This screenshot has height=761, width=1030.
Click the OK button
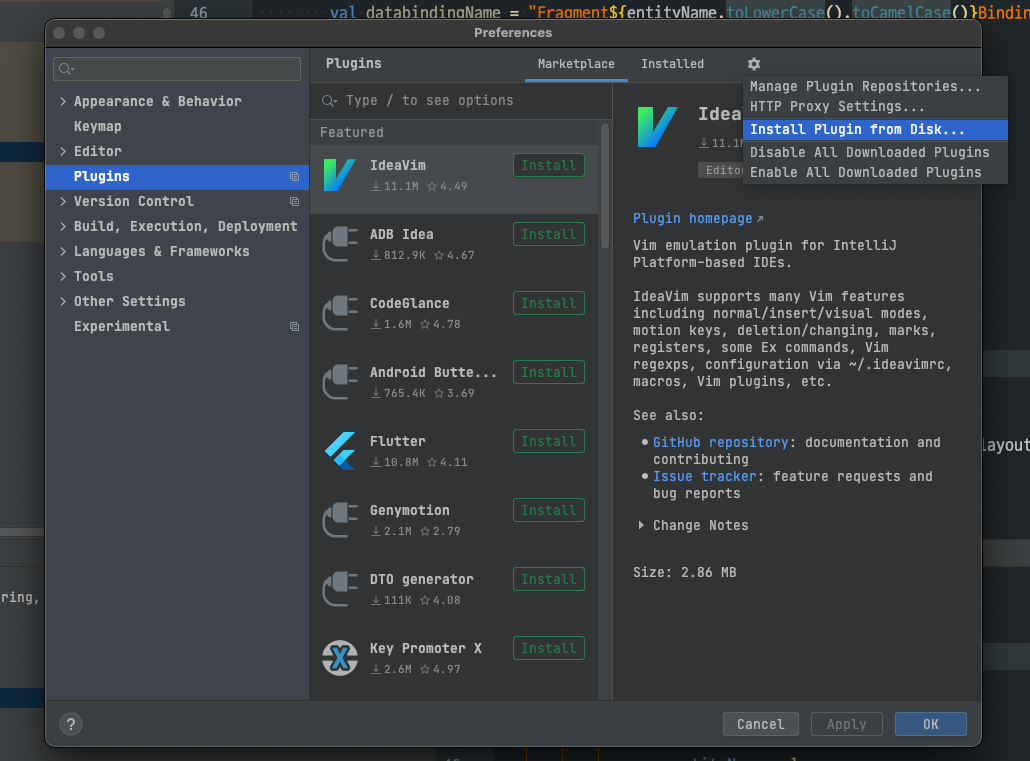[x=930, y=724]
